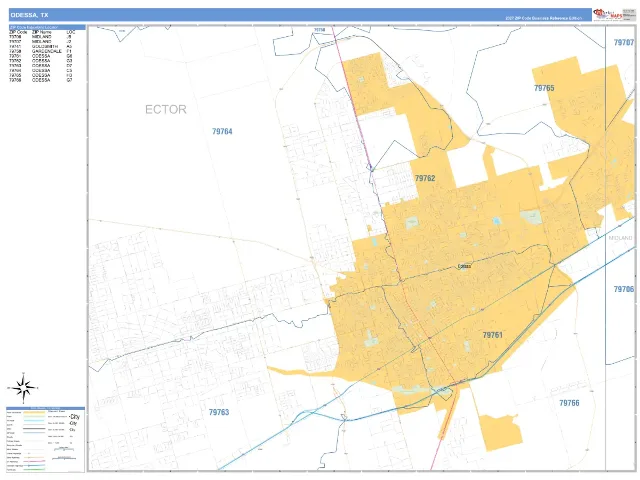This screenshot has width=640, height=480.
Task: Select the 79761 ODESSA row in the locator table
Action: point(40,56)
